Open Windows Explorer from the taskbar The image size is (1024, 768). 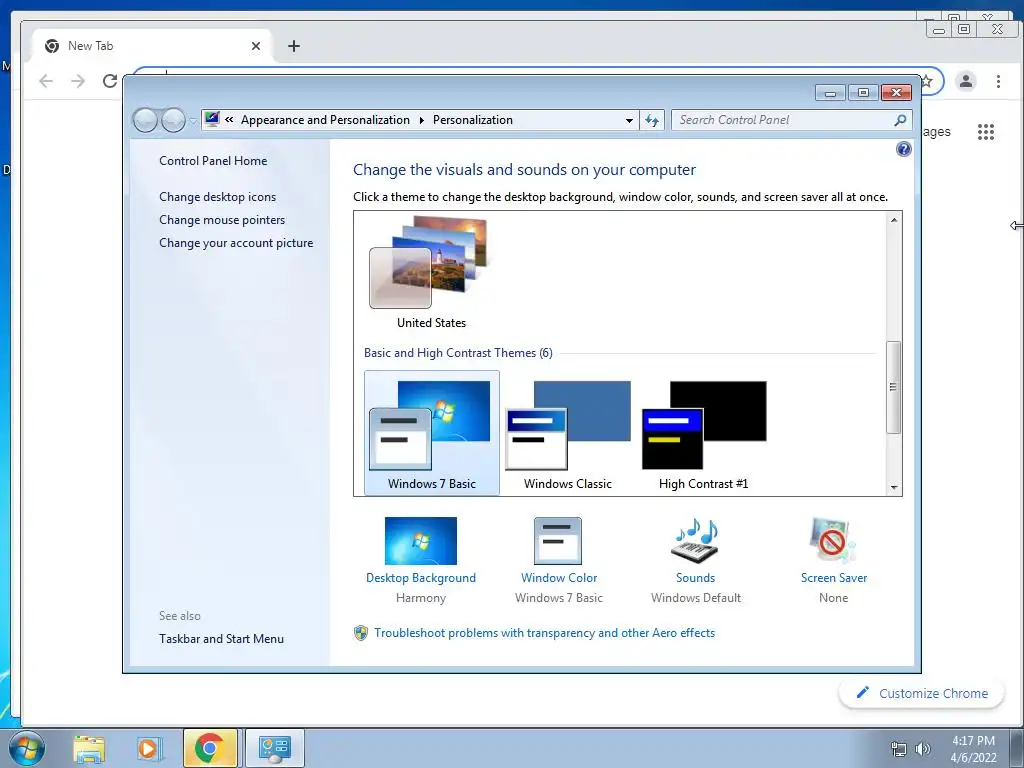click(89, 748)
